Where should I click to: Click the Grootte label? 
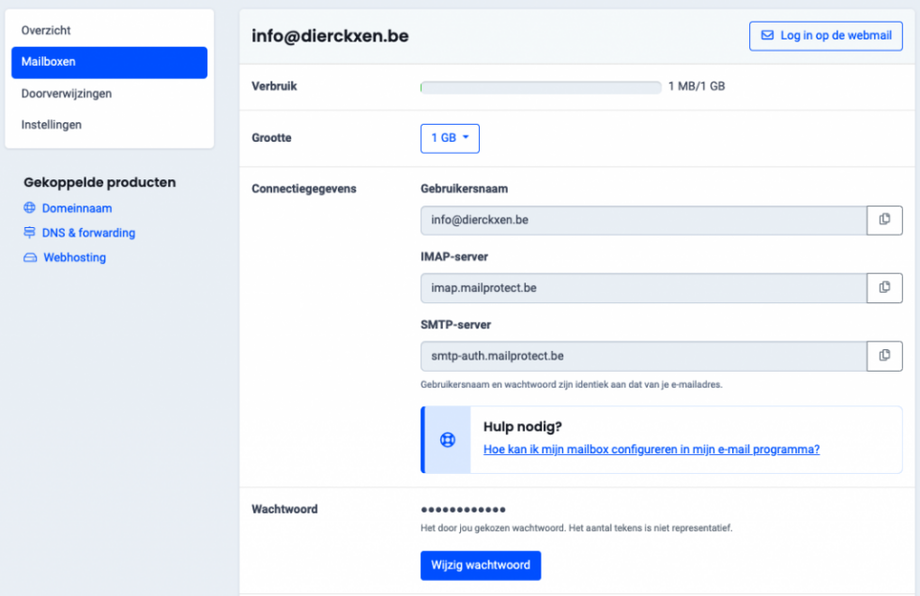pyautogui.click(x=271, y=138)
